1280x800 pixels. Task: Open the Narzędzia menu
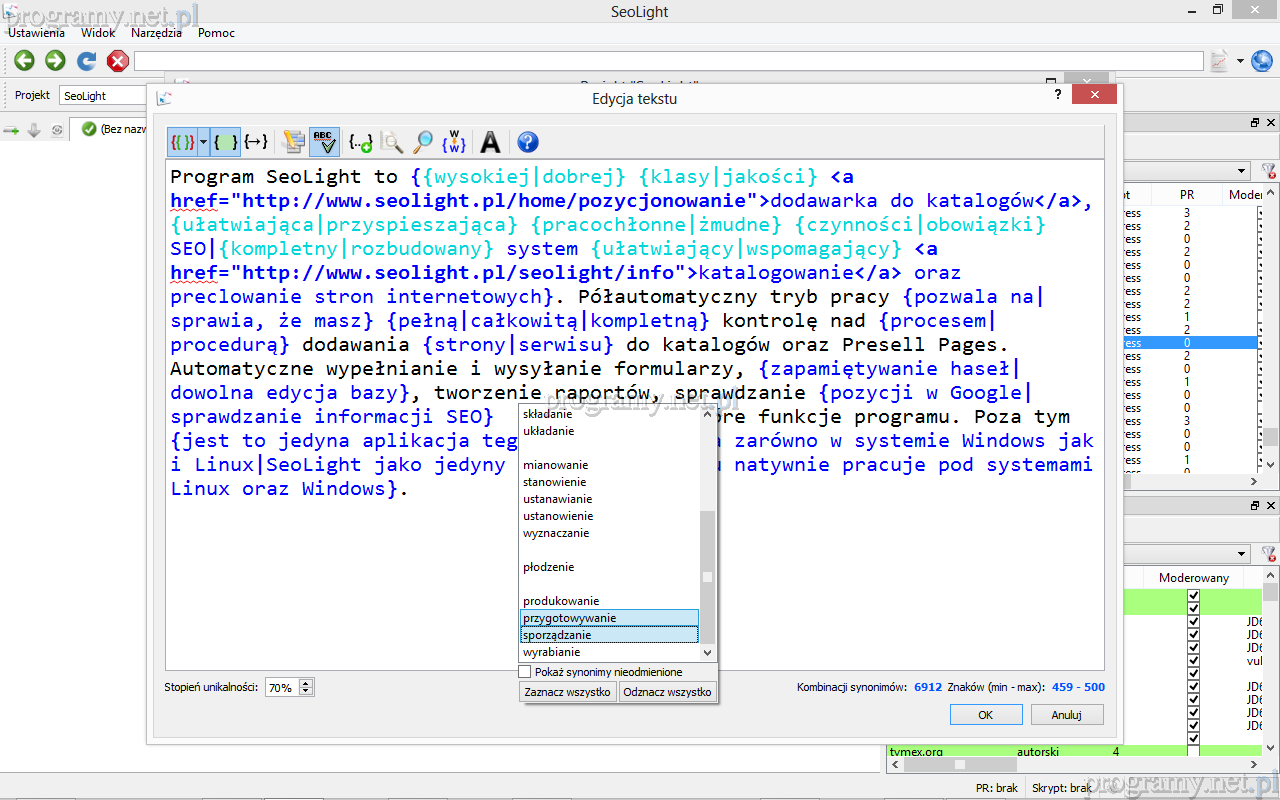point(156,33)
